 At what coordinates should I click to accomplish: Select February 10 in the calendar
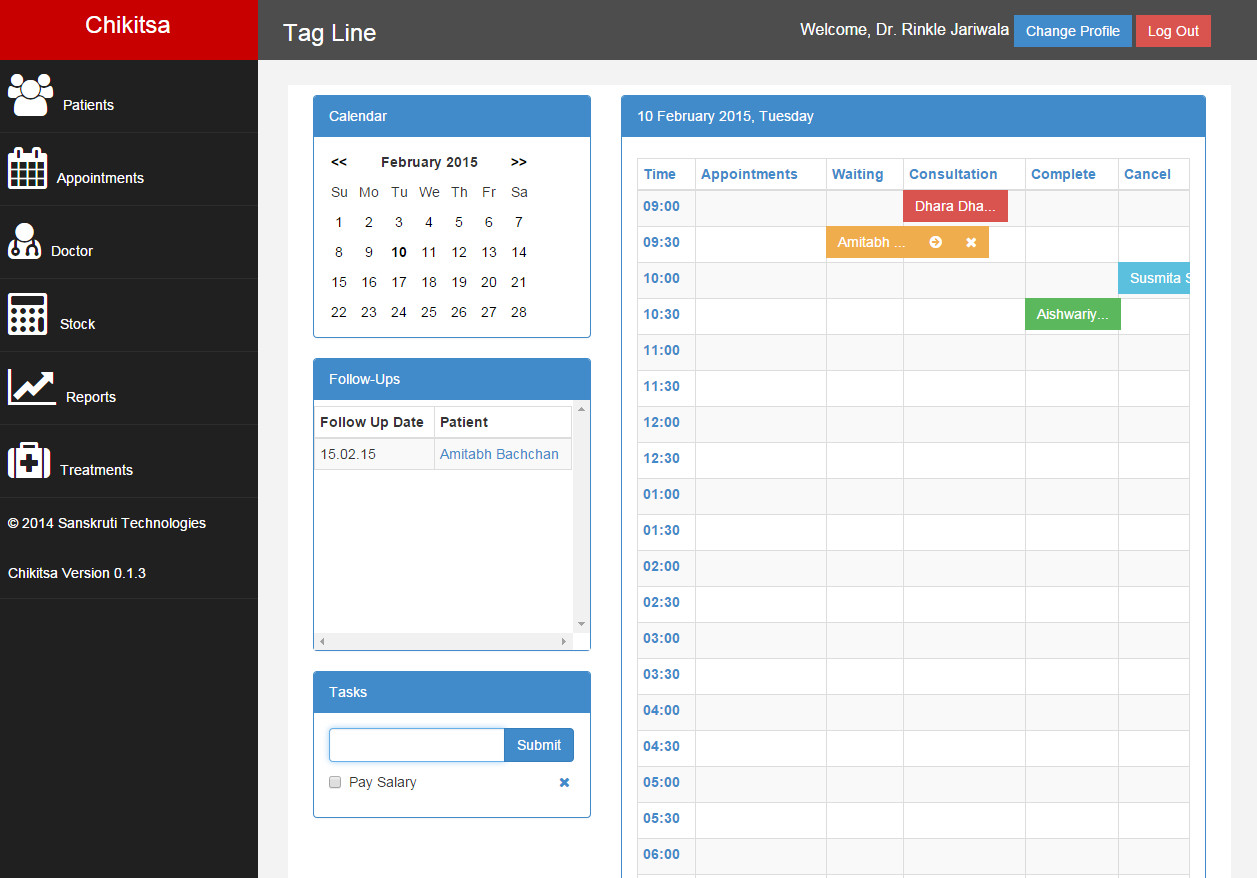(x=399, y=252)
